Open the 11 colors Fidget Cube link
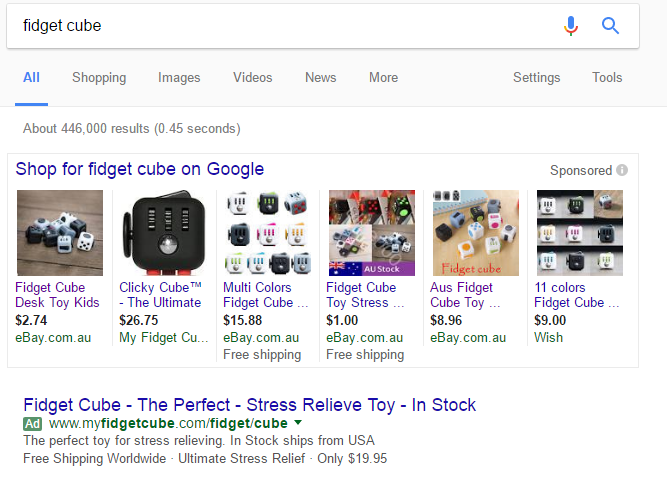Image resolution: width=667 pixels, height=485 pixels. click(576, 295)
